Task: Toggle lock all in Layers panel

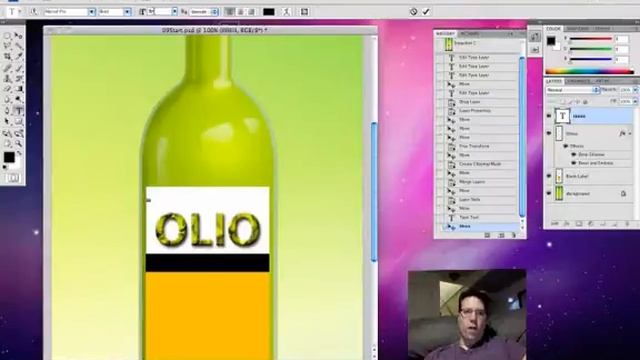Action: (585, 101)
